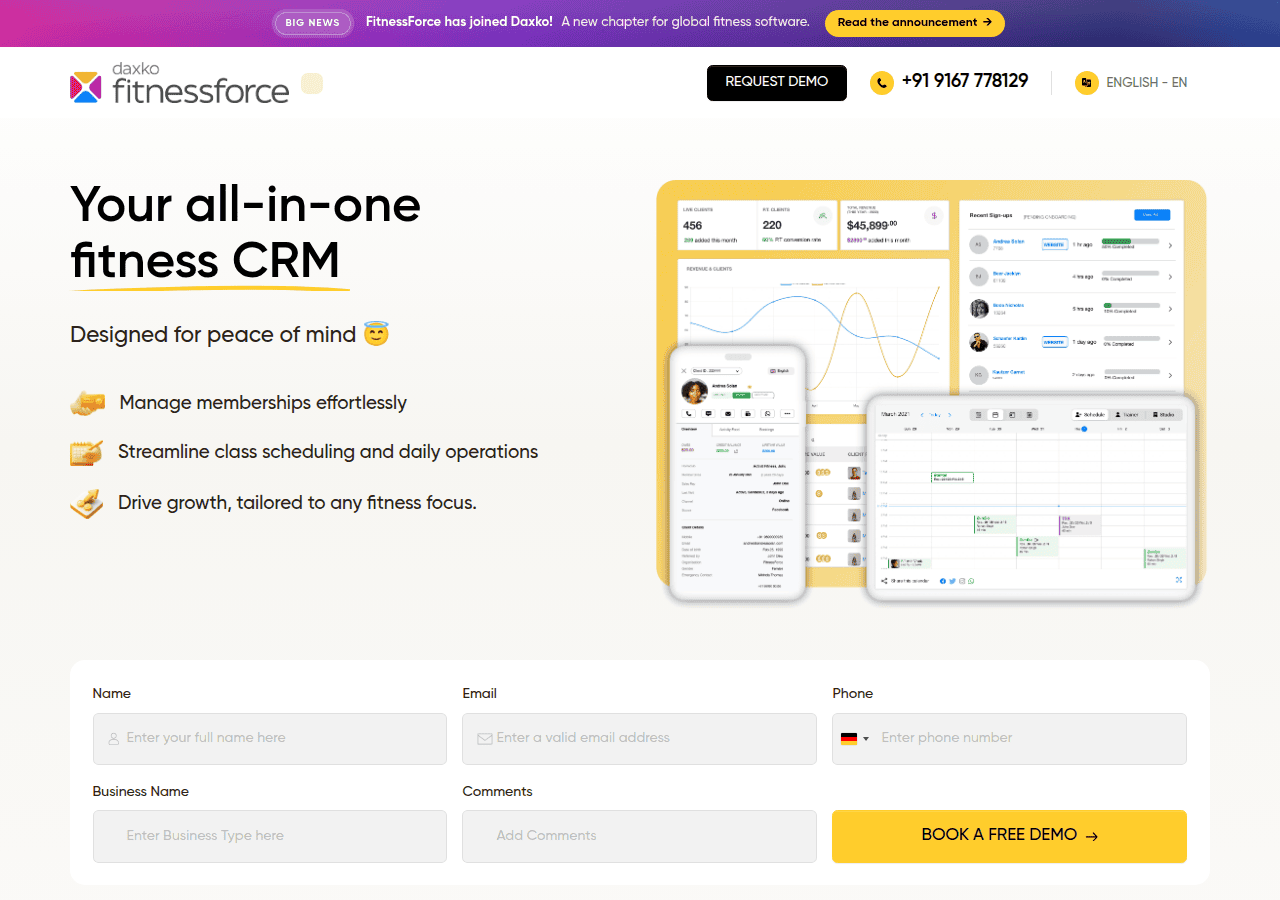Click the dollar icon in revenue card mockup

(x=934, y=215)
